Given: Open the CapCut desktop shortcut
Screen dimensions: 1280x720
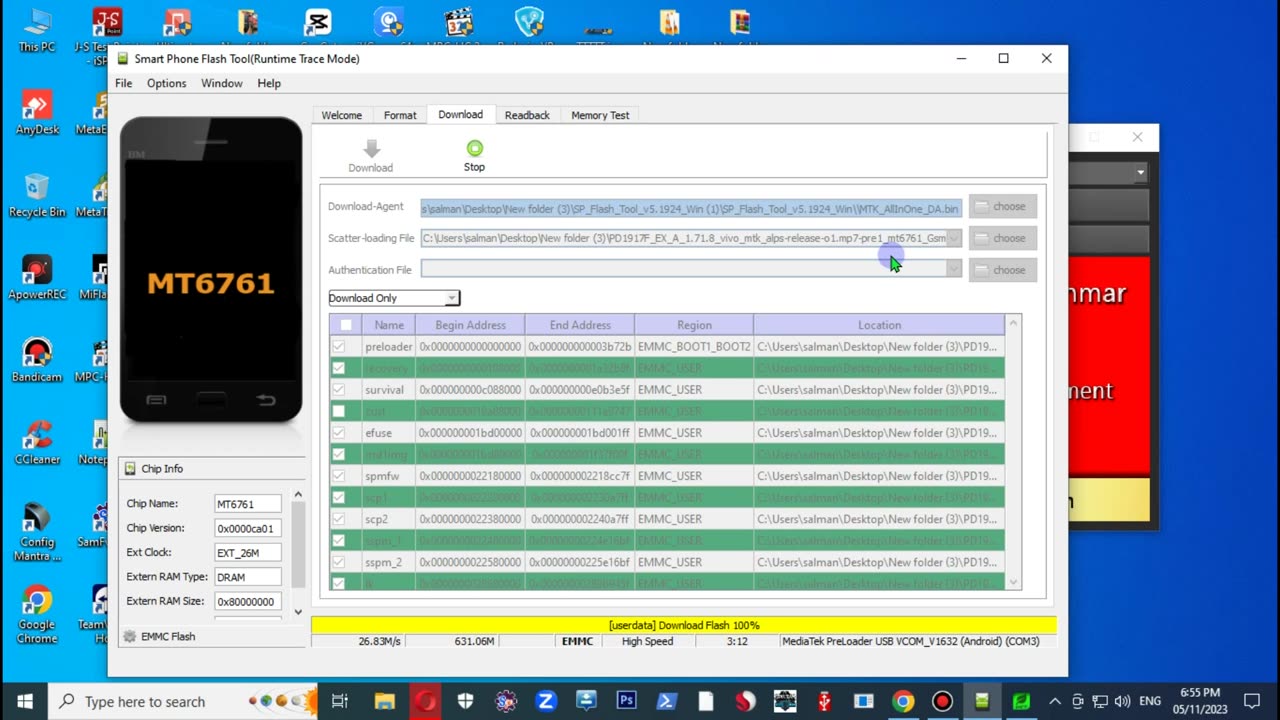Looking at the screenshot, I should [x=317, y=22].
